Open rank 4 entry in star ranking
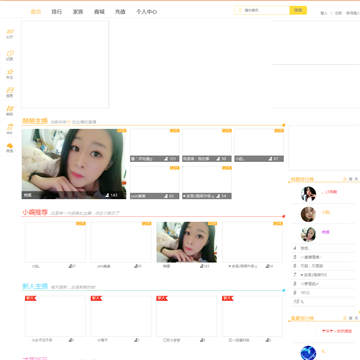This screenshot has height=360, width=360. click(x=323, y=248)
